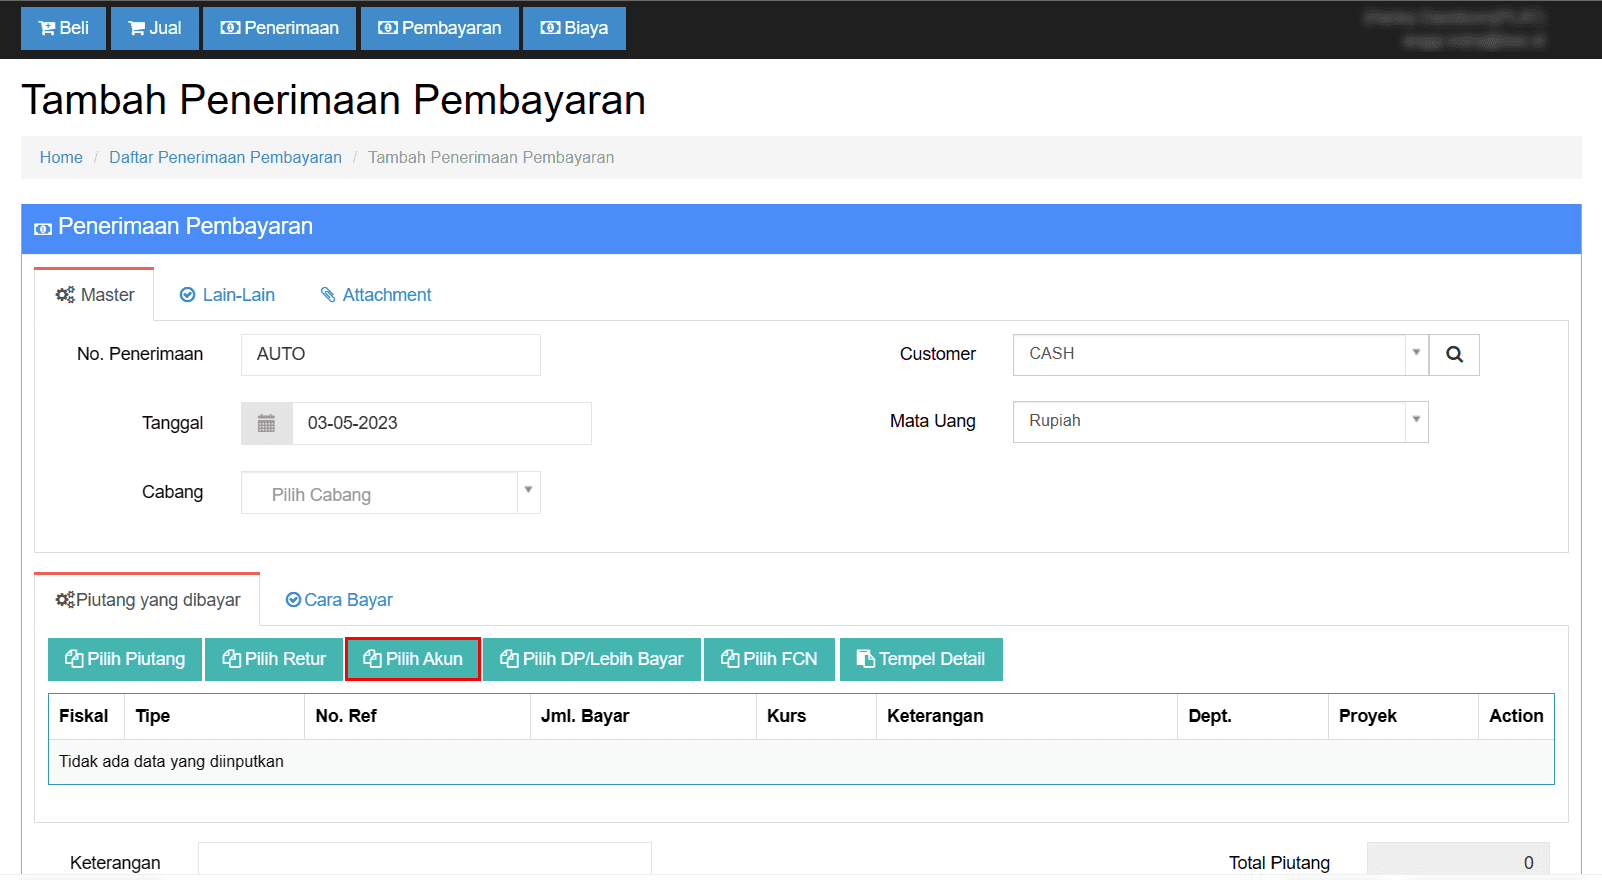Open the Attachment tab
The height and width of the screenshot is (880, 1602).
pyautogui.click(x=376, y=295)
